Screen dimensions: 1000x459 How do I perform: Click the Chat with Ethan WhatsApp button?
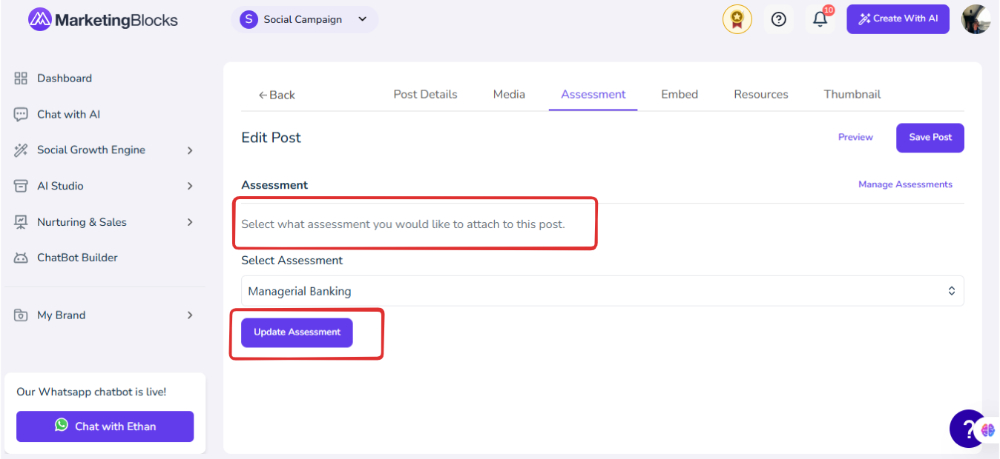click(x=105, y=426)
